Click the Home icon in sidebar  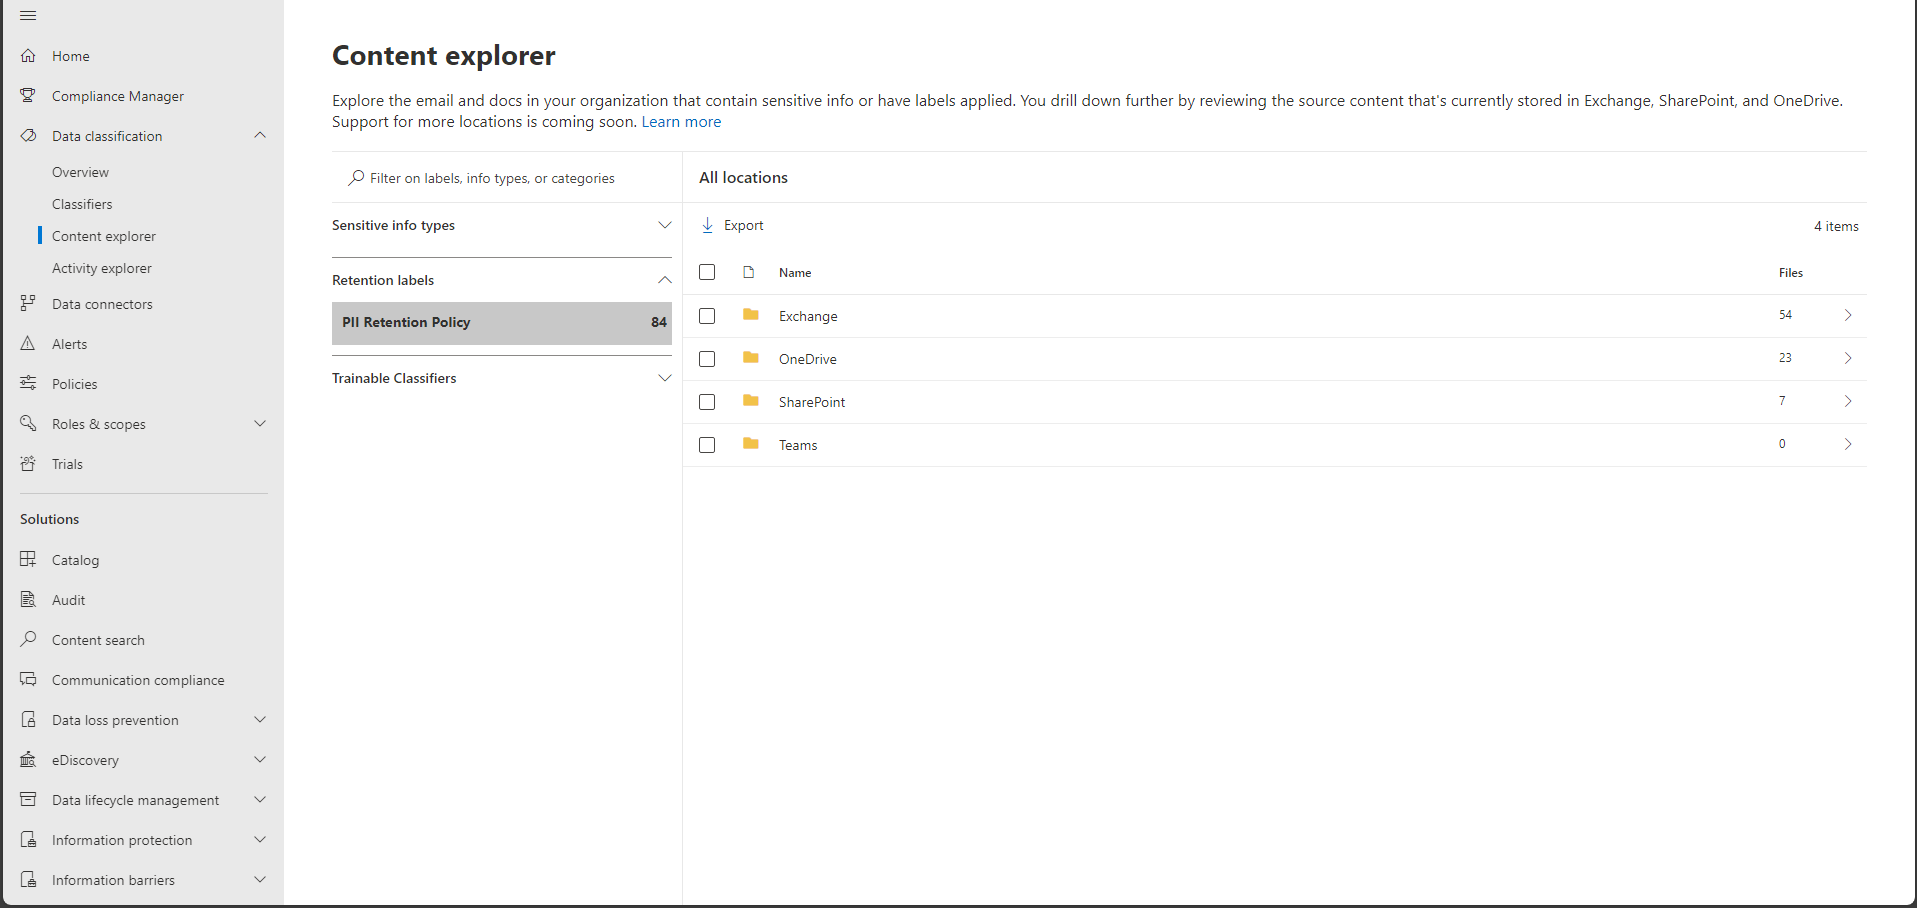point(28,56)
